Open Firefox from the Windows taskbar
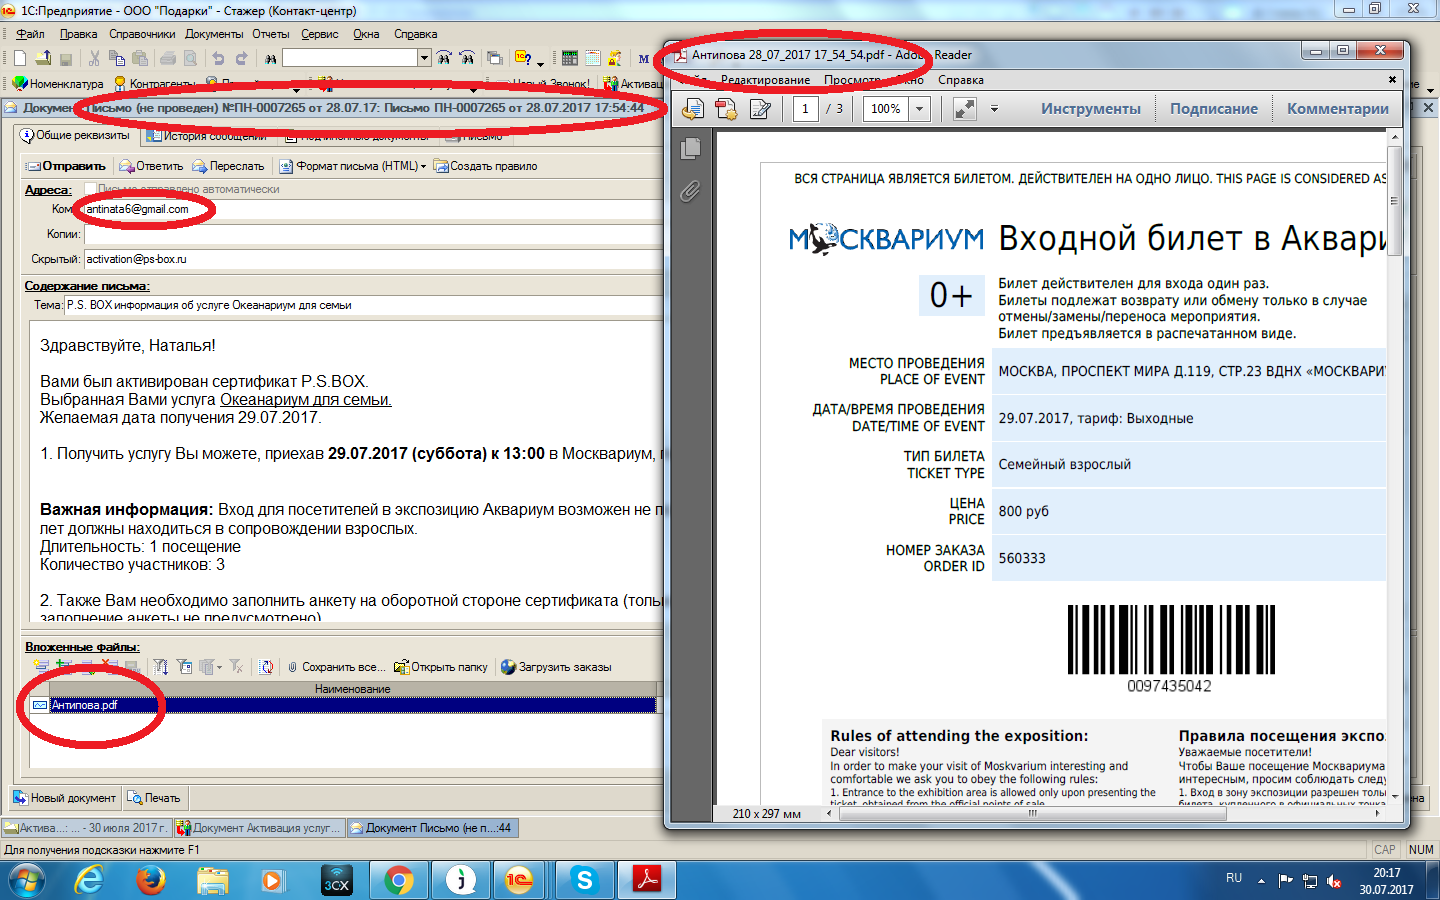Image resolution: width=1440 pixels, height=900 pixels. tap(151, 880)
